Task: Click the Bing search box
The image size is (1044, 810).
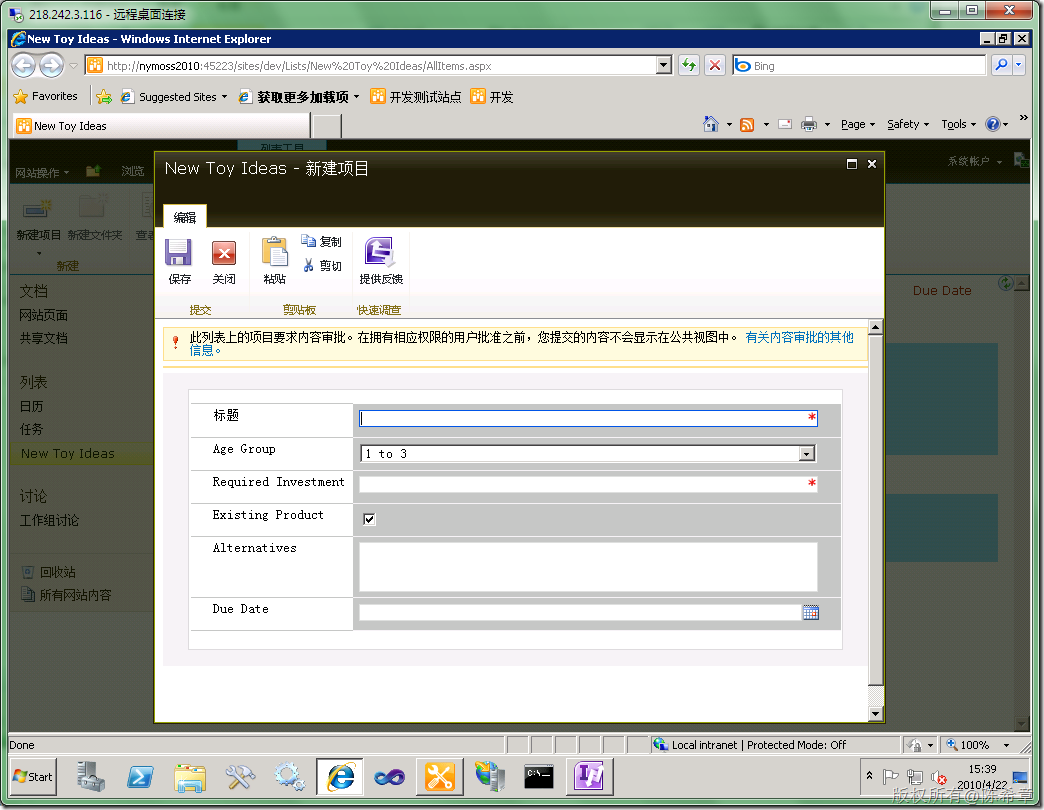Action: click(x=859, y=65)
